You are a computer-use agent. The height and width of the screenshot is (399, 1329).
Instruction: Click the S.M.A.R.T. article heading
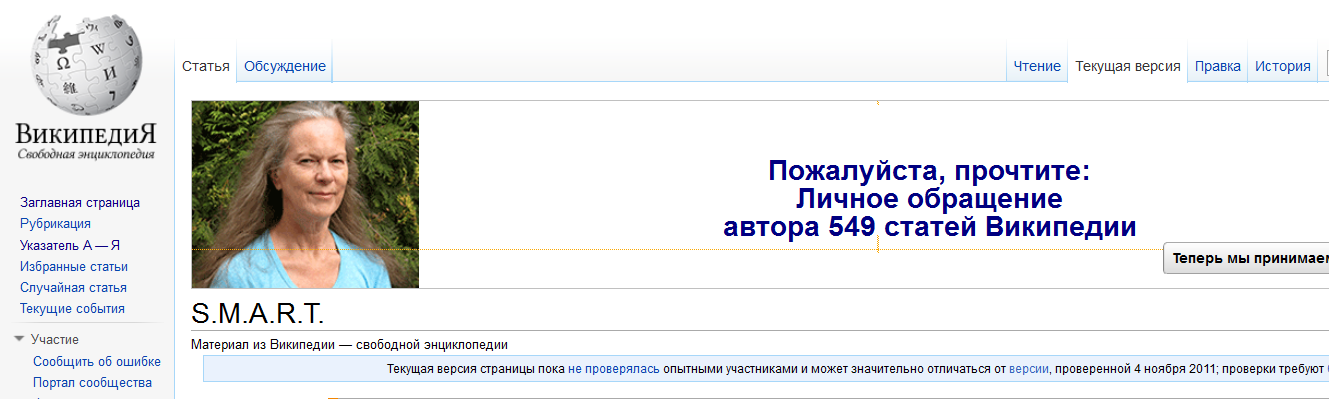(x=258, y=313)
